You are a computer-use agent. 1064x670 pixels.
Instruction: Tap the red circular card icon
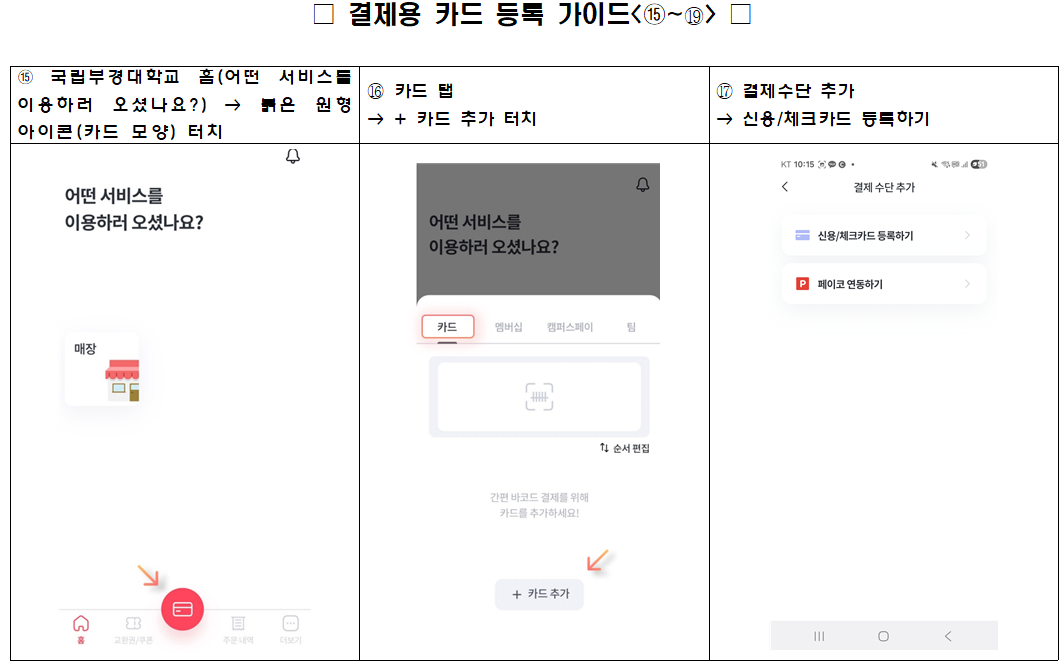(183, 609)
